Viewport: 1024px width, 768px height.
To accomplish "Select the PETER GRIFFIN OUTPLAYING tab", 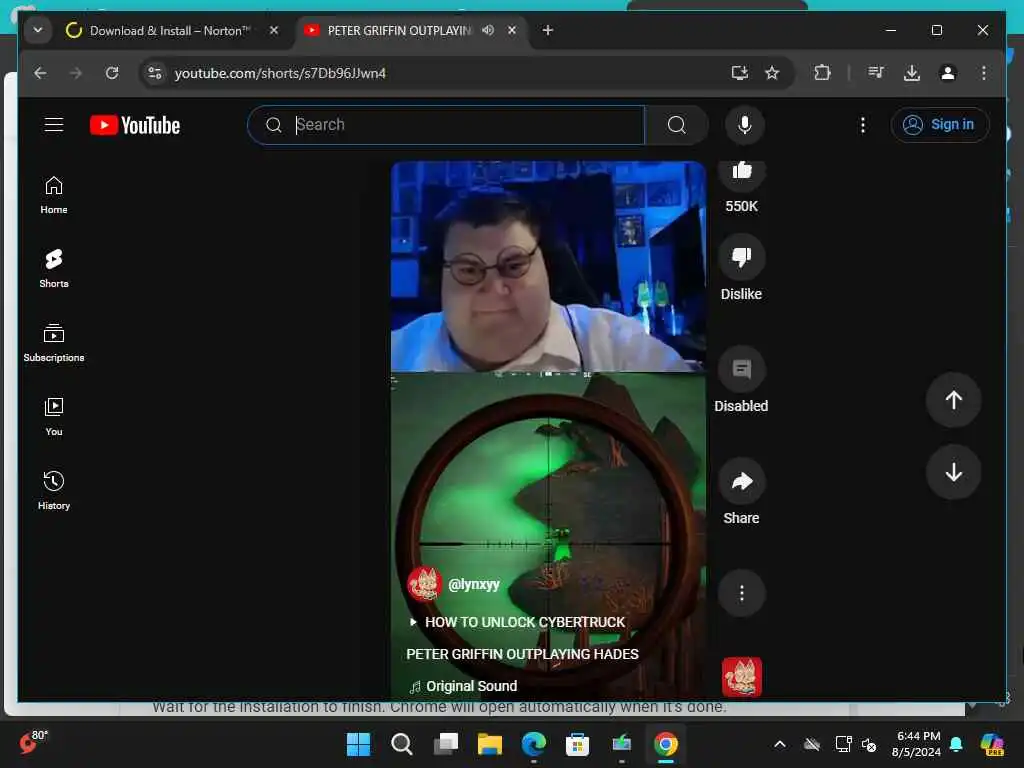I will [x=398, y=31].
